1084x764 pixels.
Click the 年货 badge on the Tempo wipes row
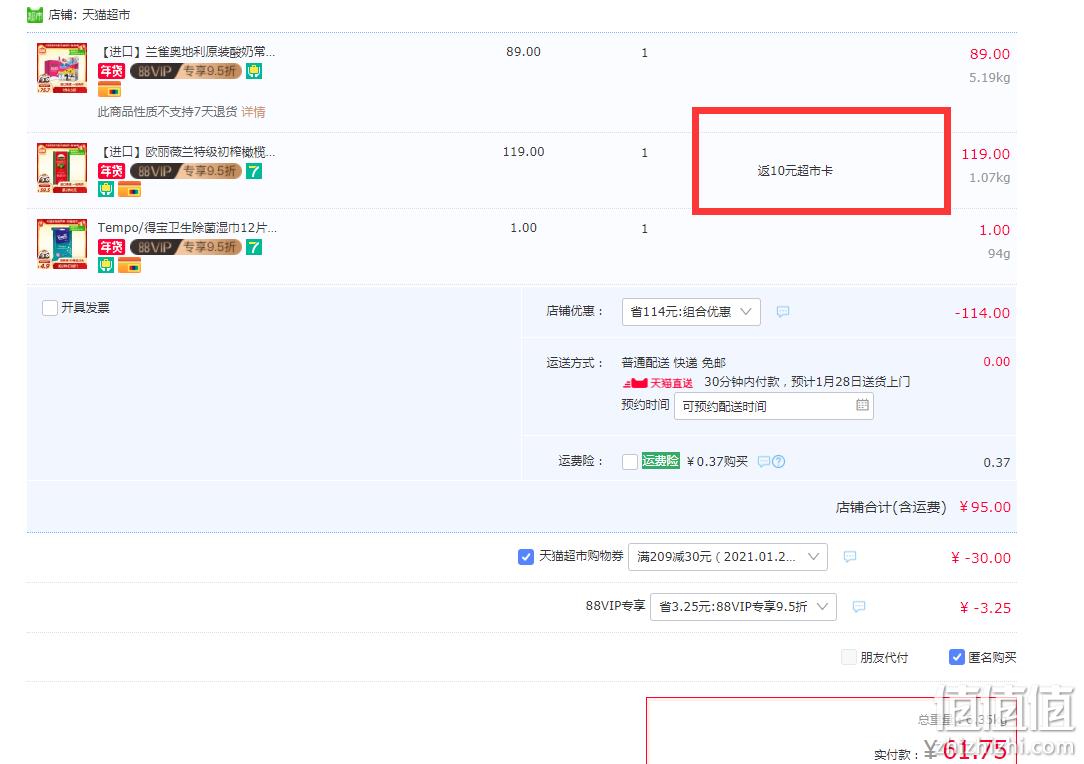(x=111, y=247)
